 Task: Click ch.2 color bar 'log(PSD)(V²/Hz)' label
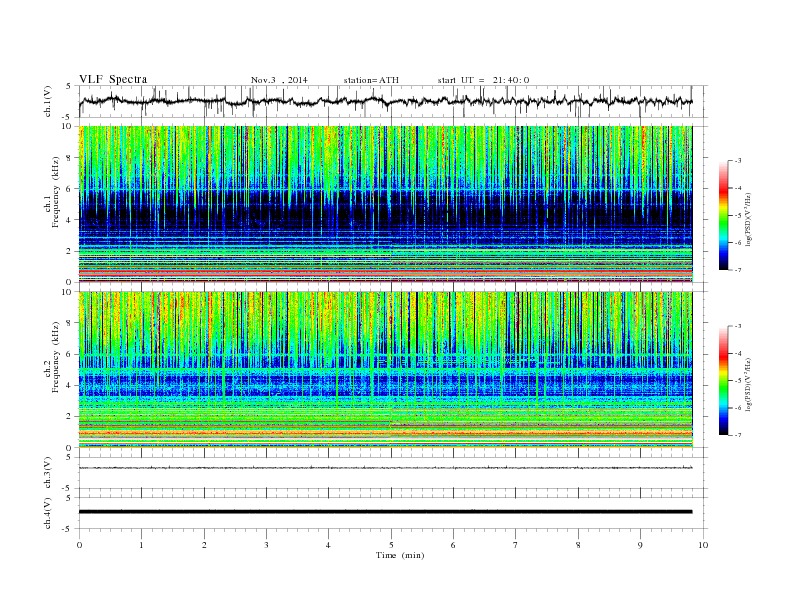748,384
